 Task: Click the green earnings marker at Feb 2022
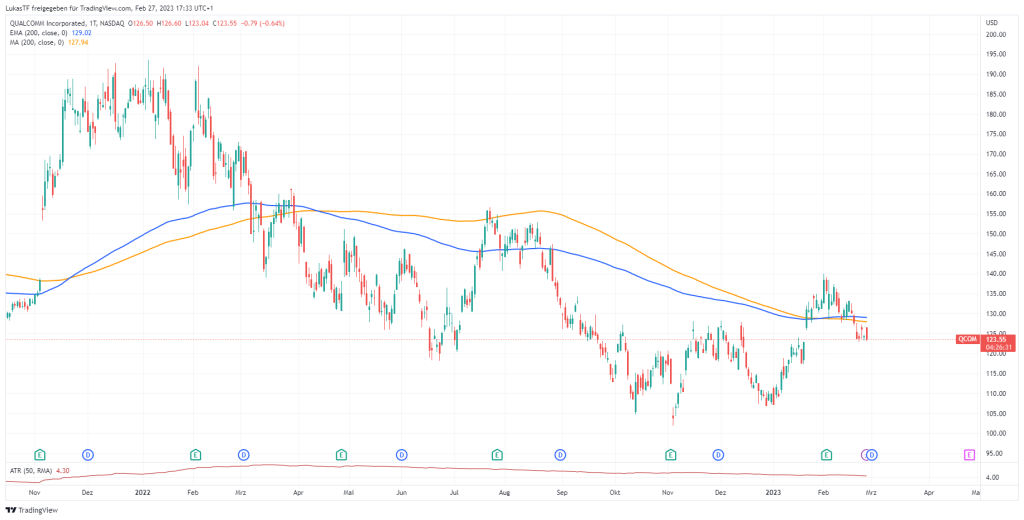pos(196,455)
